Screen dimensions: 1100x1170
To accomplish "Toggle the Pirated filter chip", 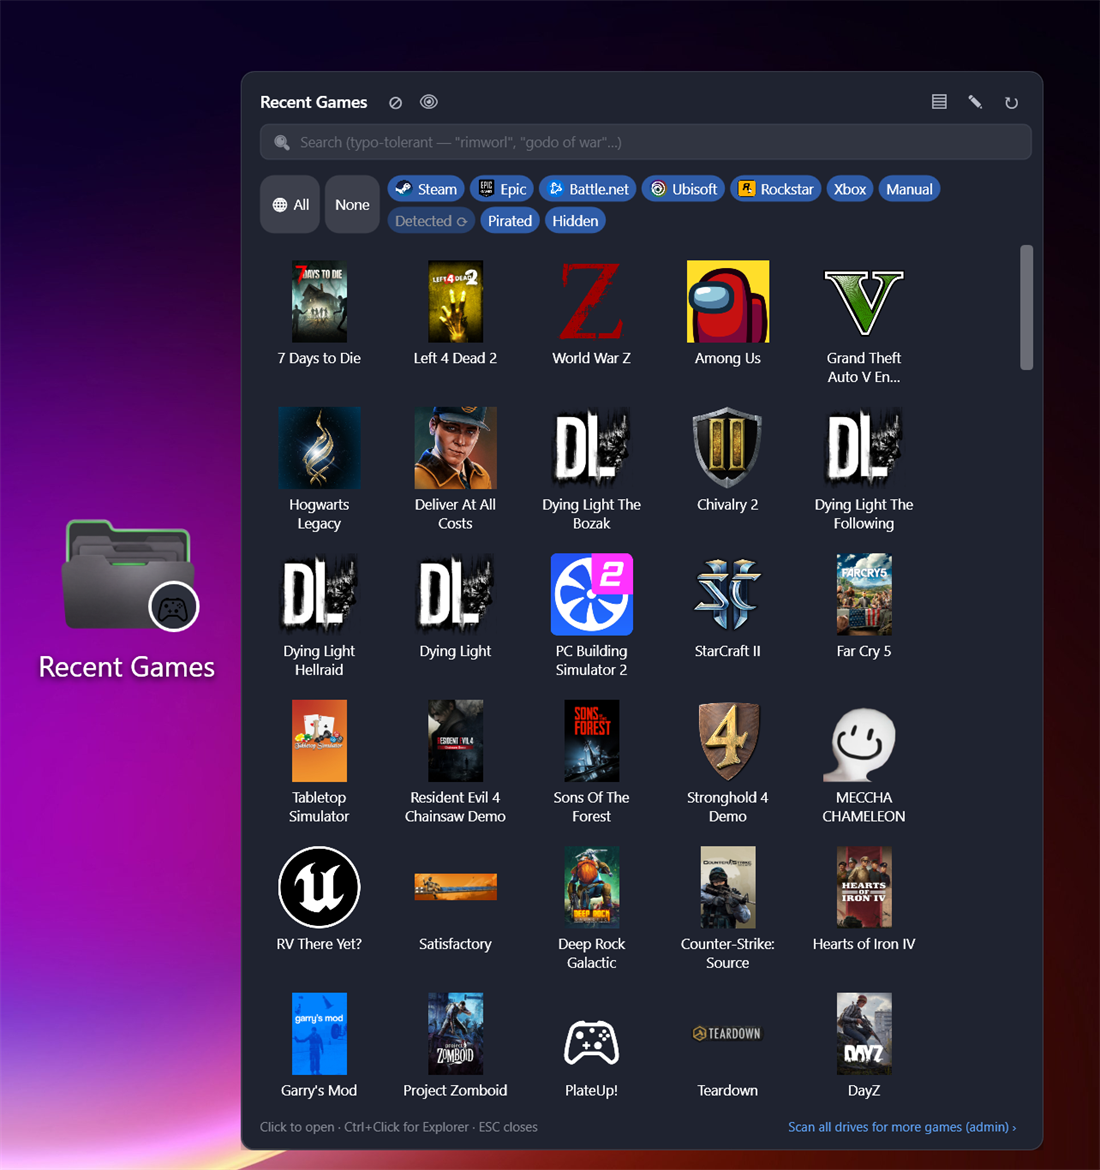I will [510, 221].
